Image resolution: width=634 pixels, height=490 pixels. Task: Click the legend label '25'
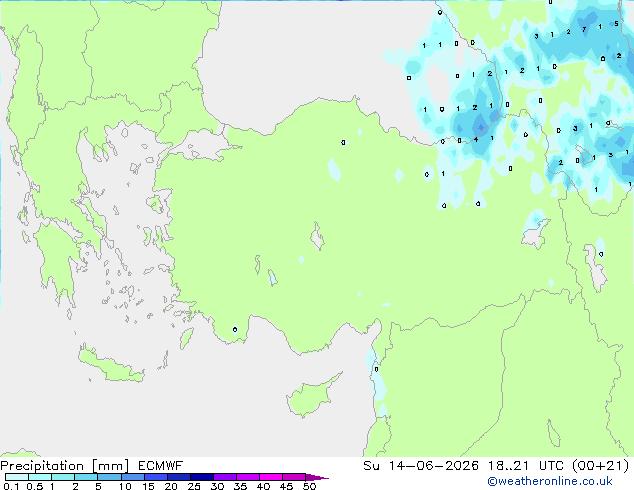coord(194,486)
